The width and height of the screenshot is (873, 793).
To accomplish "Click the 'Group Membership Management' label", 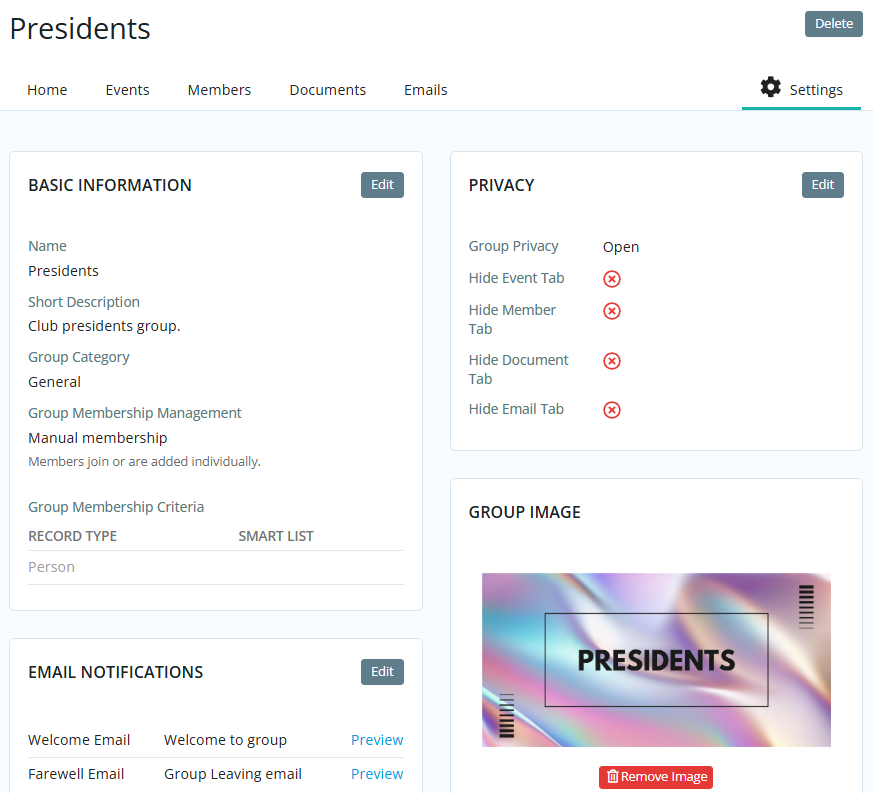I will click(135, 413).
